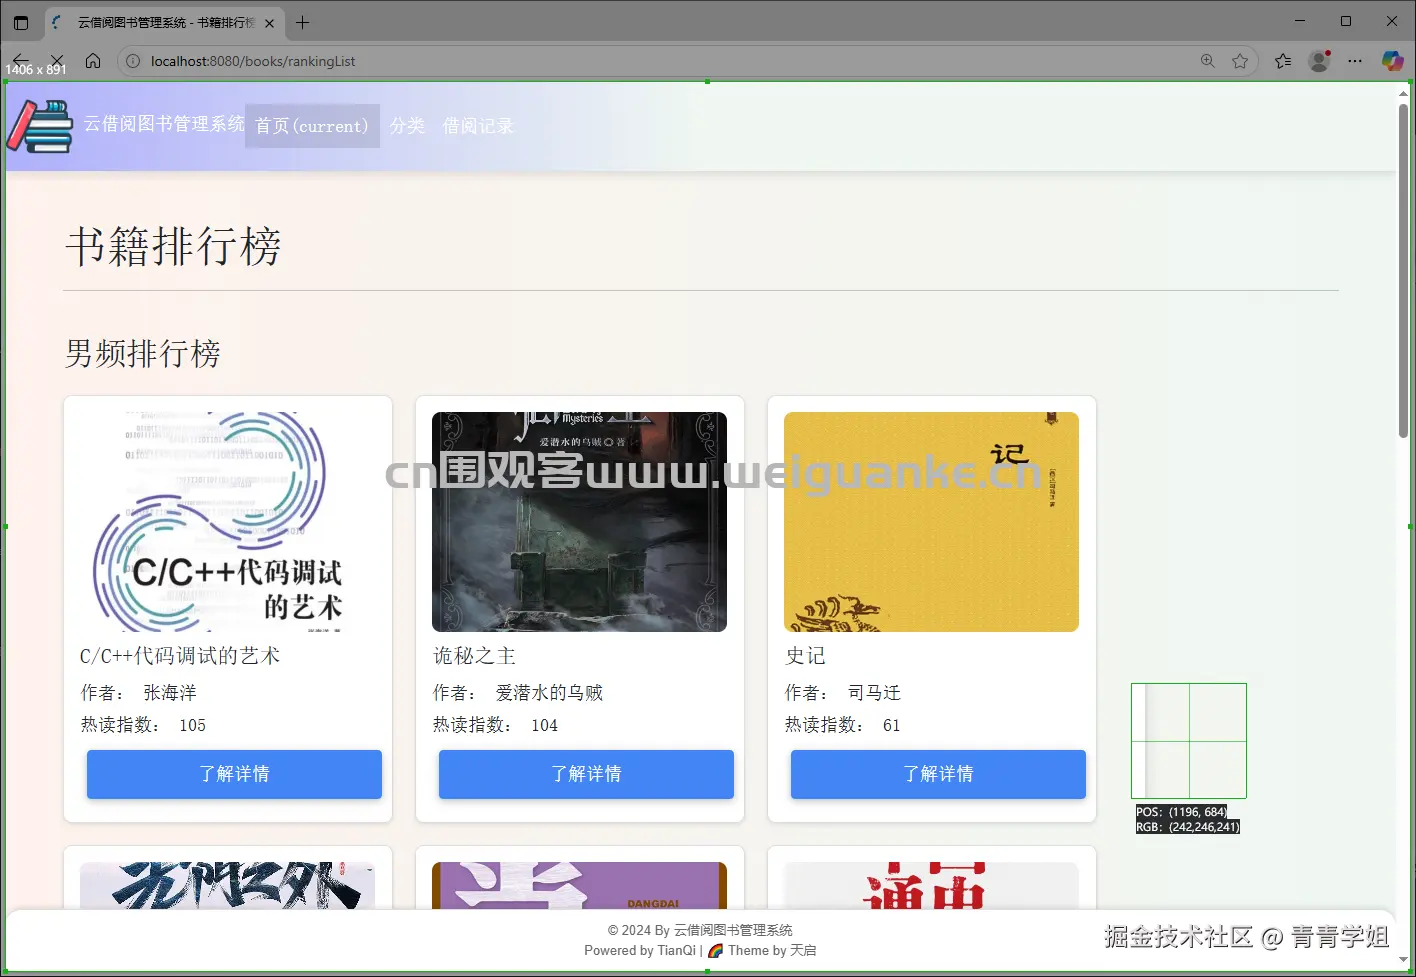1416x977 pixels.
Task: Click the site info icon in the address bar
Action: tap(132, 61)
